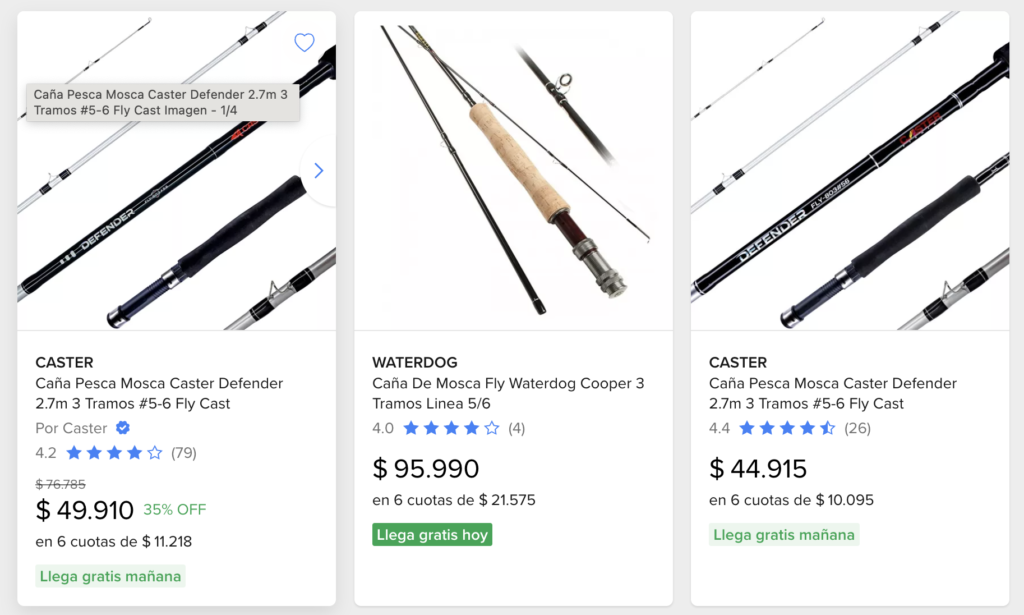Click the 35% OFF discount label
The image size is (1024, 615).
click(174, 510)
